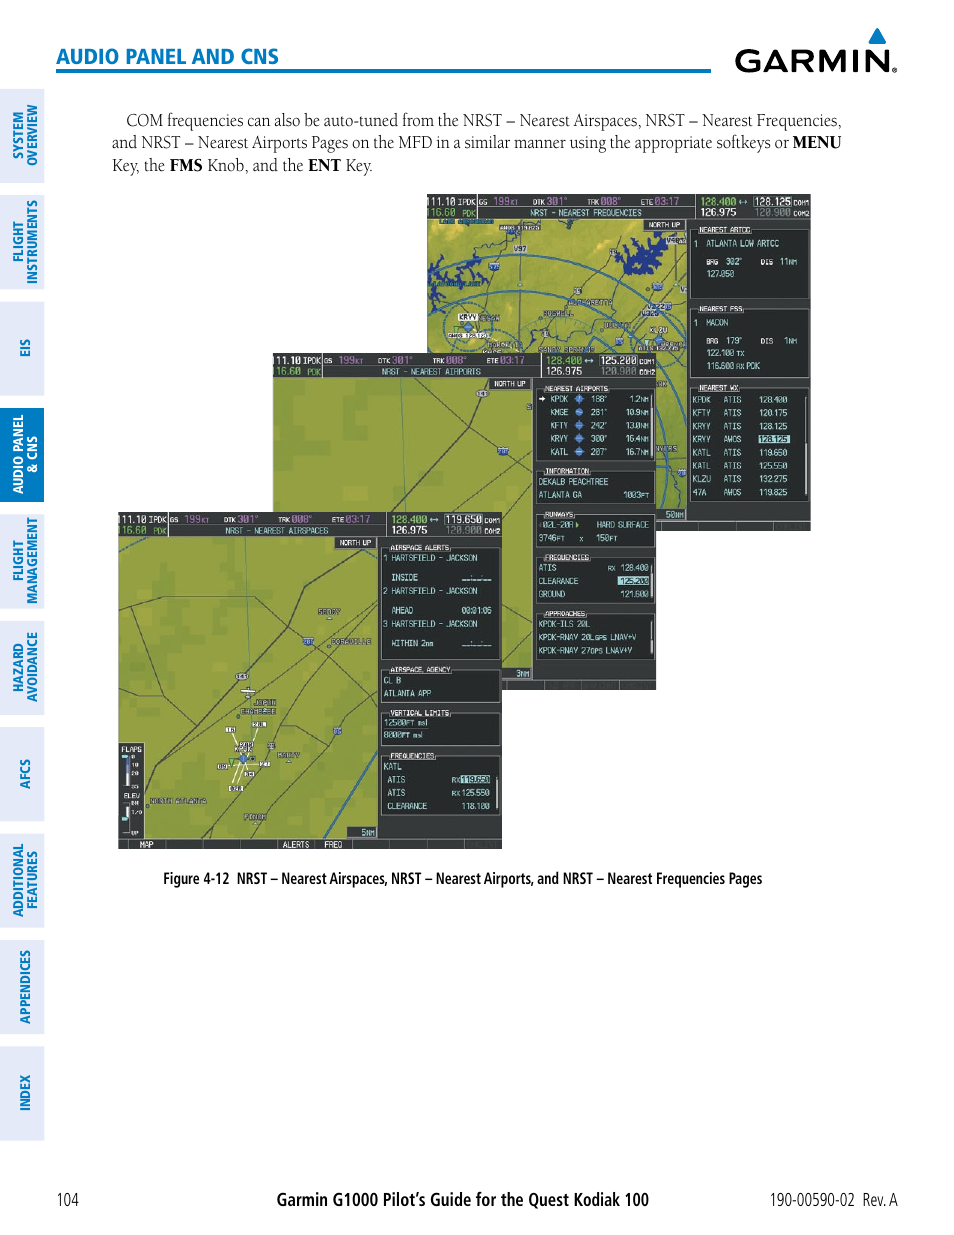Click the Figure 4-12 caption
This screenshot has width=954, height=1235.
(462, 878)
